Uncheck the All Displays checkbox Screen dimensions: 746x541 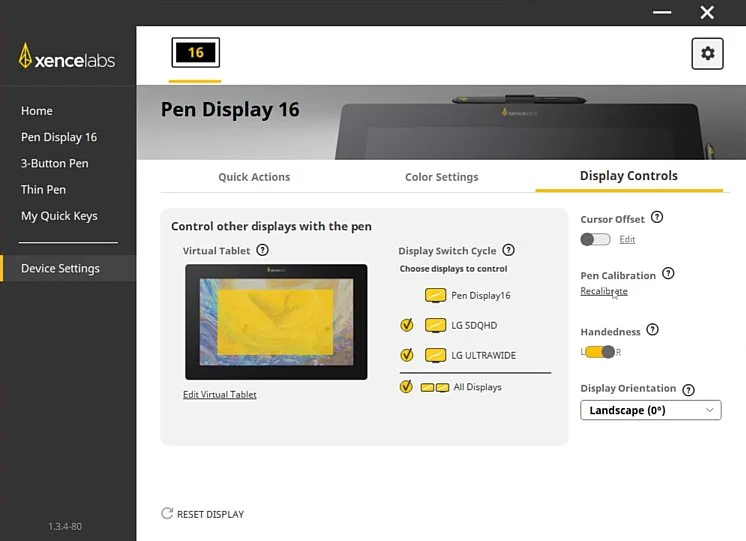tap(406, 386)
